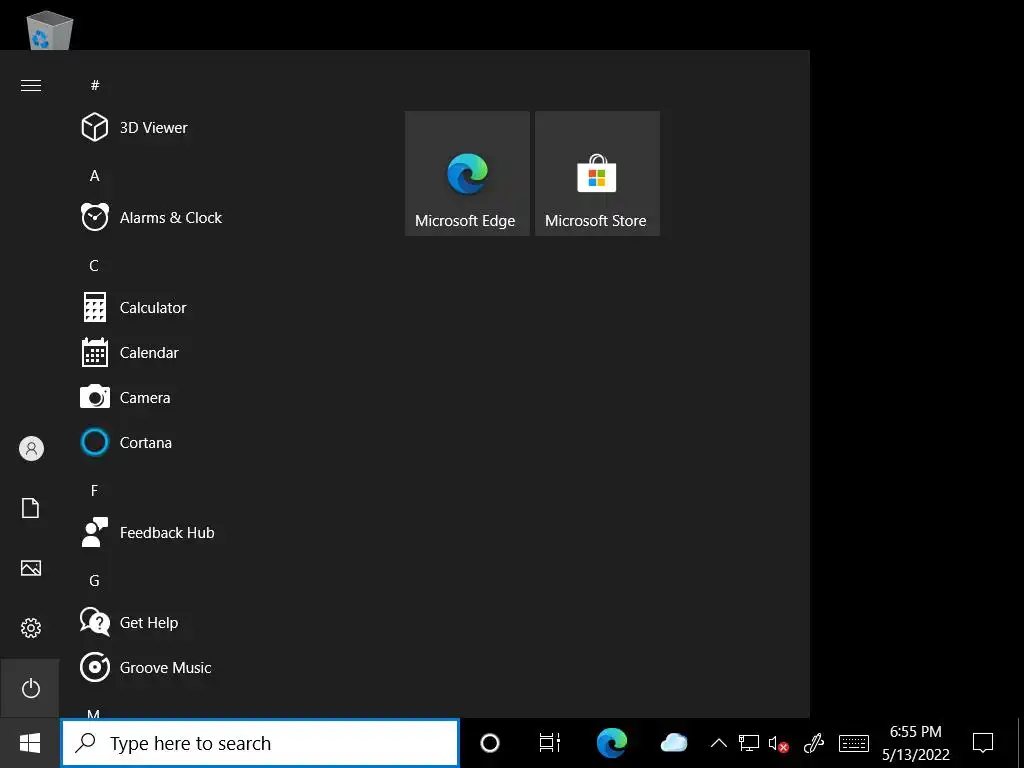Open the Action Center notifications
The width and height of the screenshot is (1024, 768).
983,743
